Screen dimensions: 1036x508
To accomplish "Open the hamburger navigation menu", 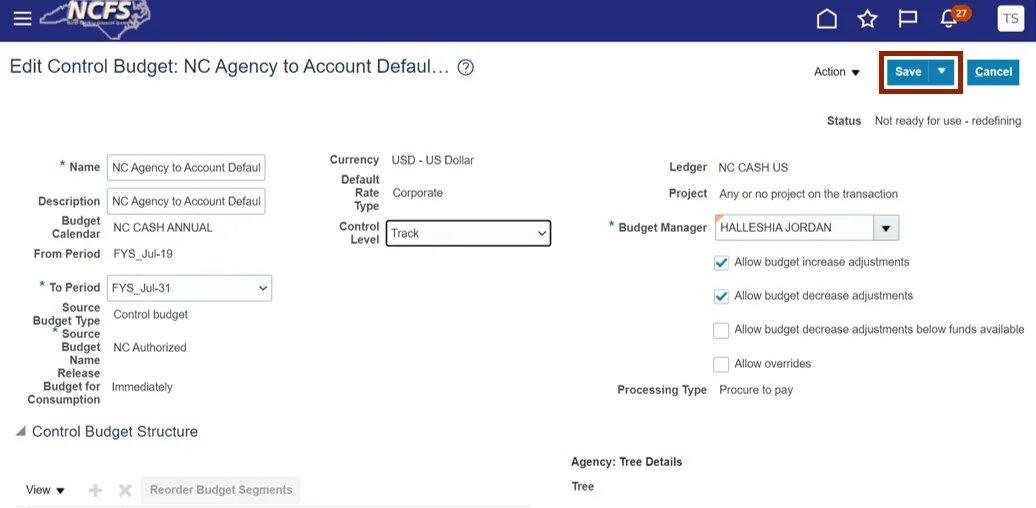I will pyautogui.click(x=21, y=18).
